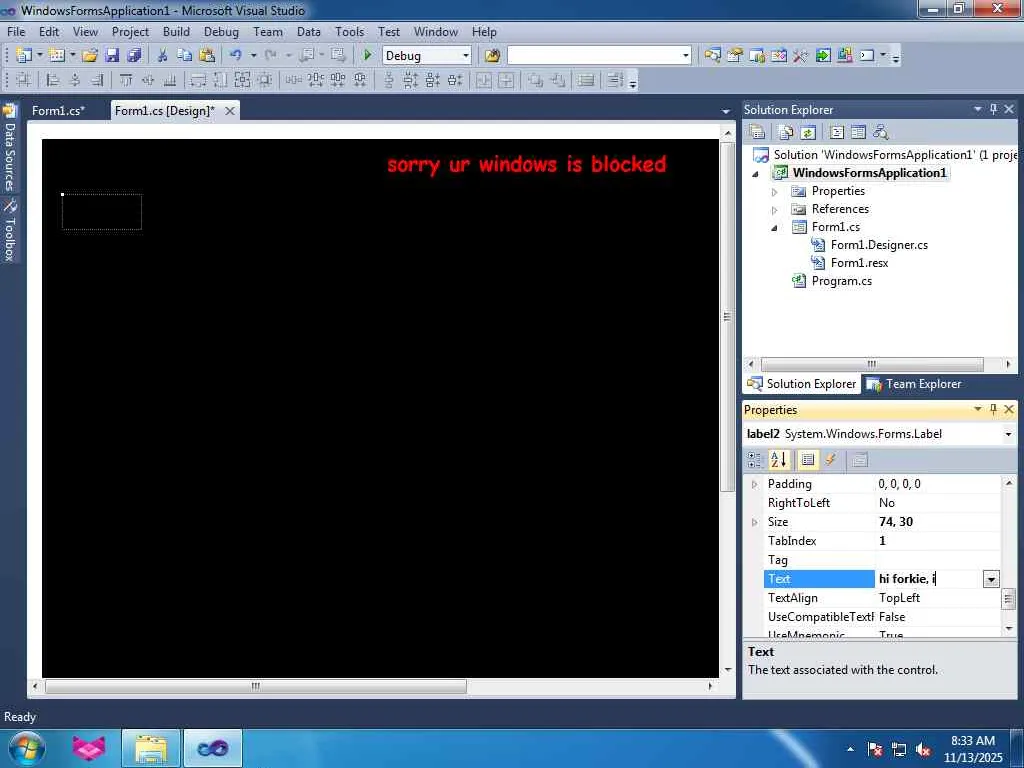Click the Windows Start button

click(x=26, y=748)
